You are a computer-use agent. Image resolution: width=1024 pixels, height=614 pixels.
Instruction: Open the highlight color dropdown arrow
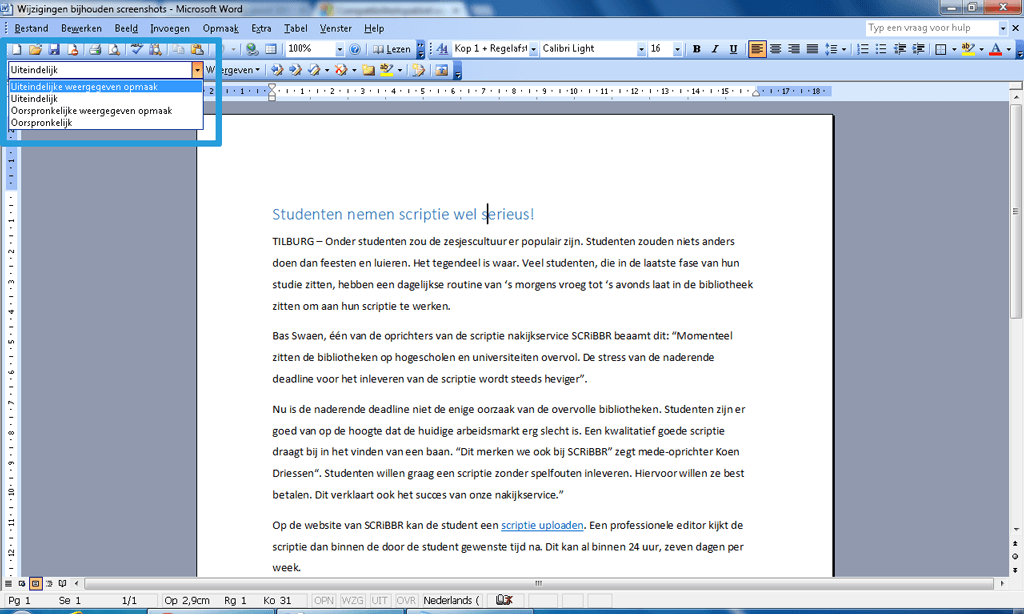[x=981, y=50]
